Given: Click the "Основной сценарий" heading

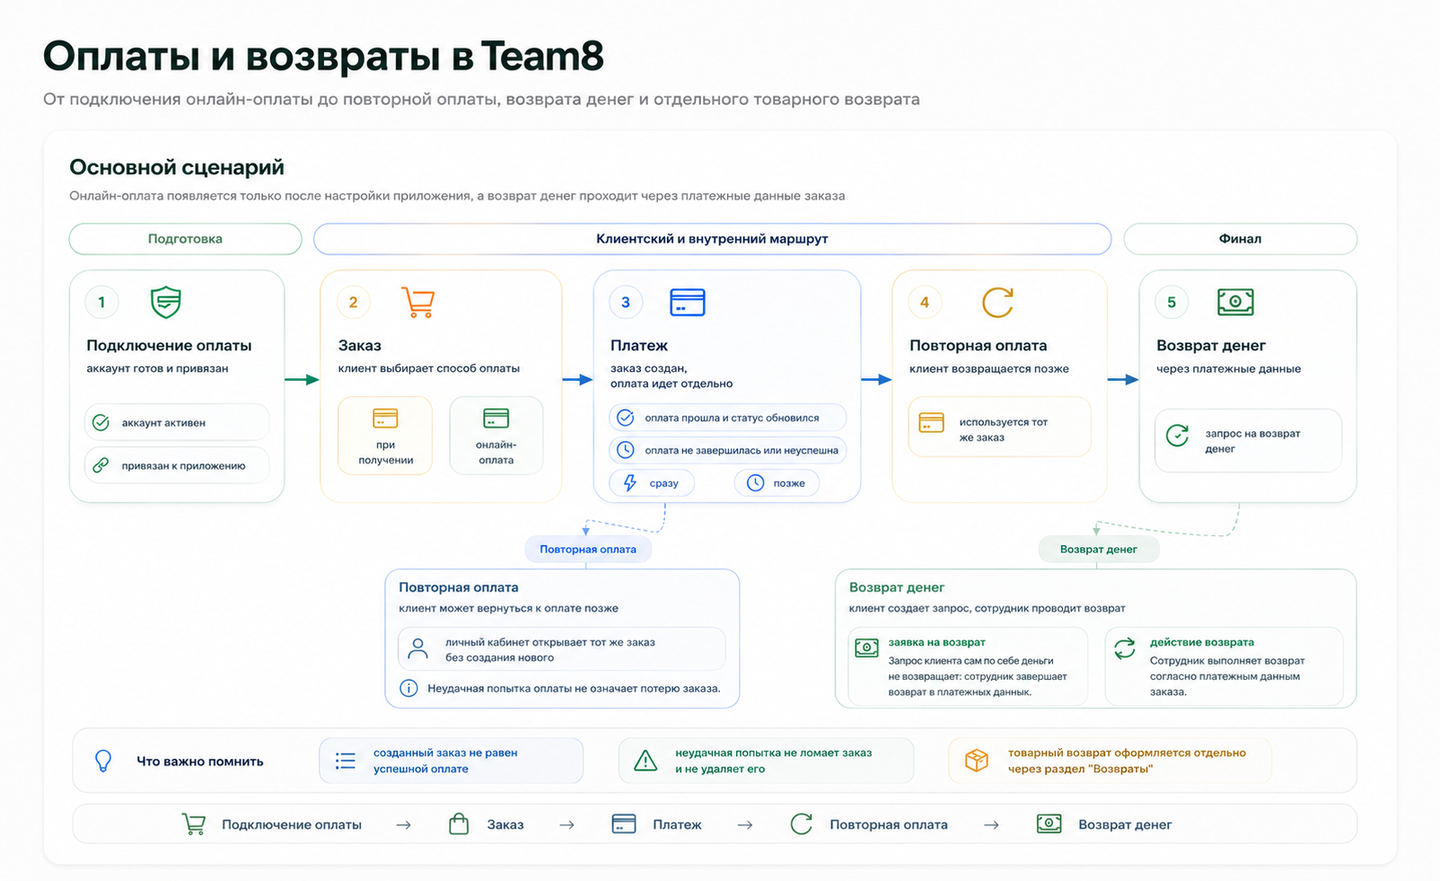Looking at the screenshot, I should pos(177,167).
